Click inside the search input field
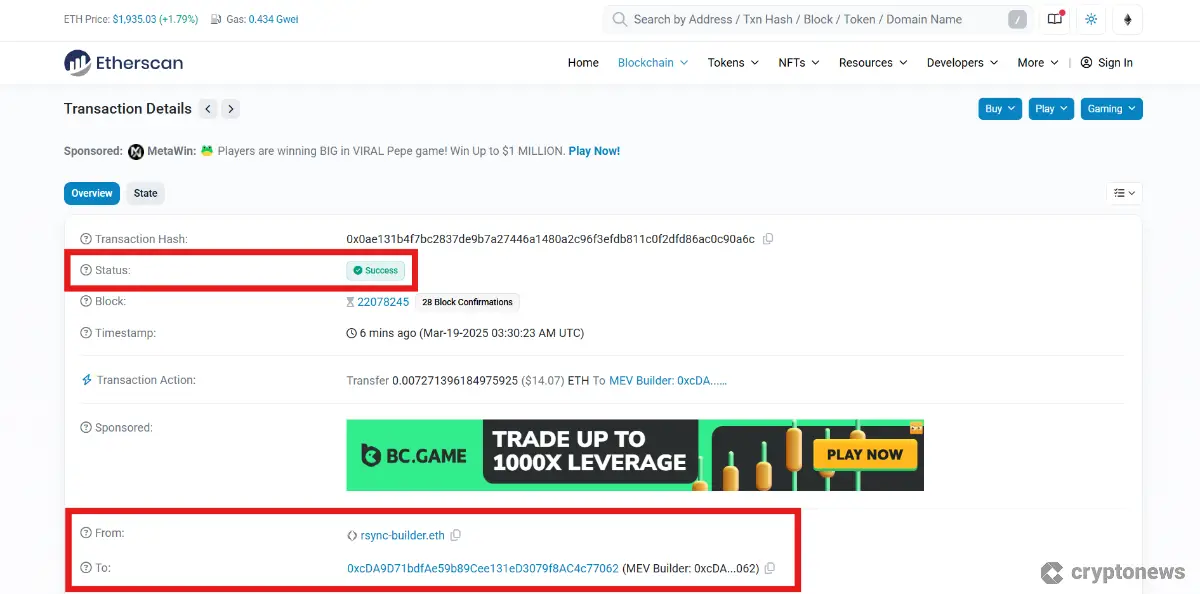The image size is (1200, 594). pos(800,19)
